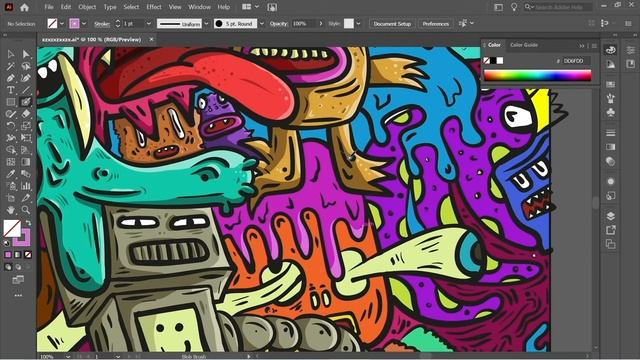Pick the Scale tool
The width and height of the screenshot is (640, 360).
(x=26, y=126)
